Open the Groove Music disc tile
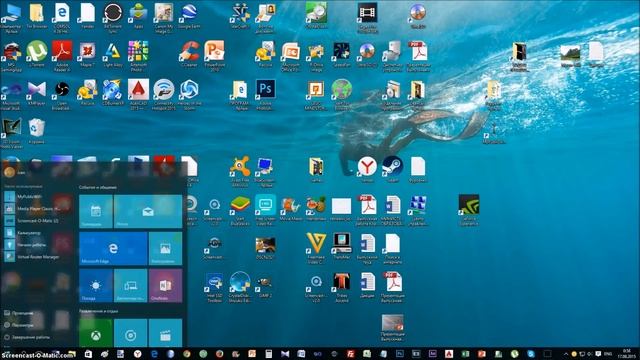The height and width of the screenshot is (360, 640). pos(131,333)
